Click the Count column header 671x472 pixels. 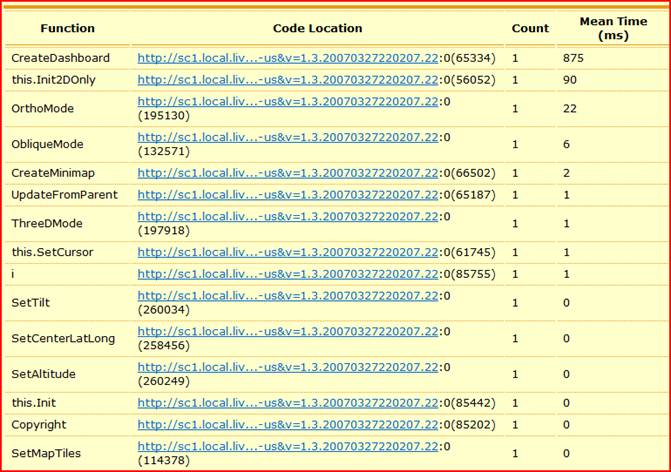[530, 28]
